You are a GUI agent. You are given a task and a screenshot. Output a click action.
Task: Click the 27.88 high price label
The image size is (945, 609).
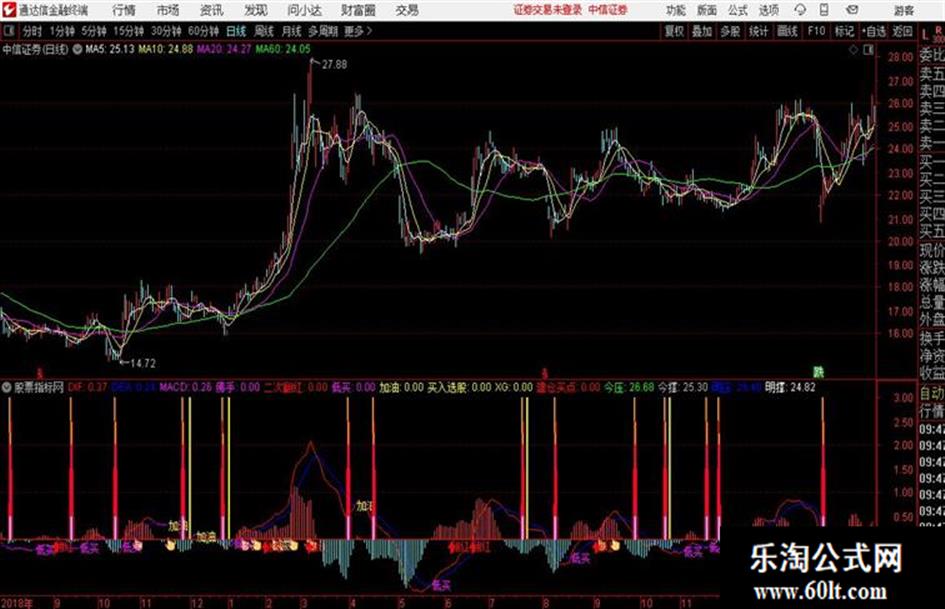(x=334, y=65)
